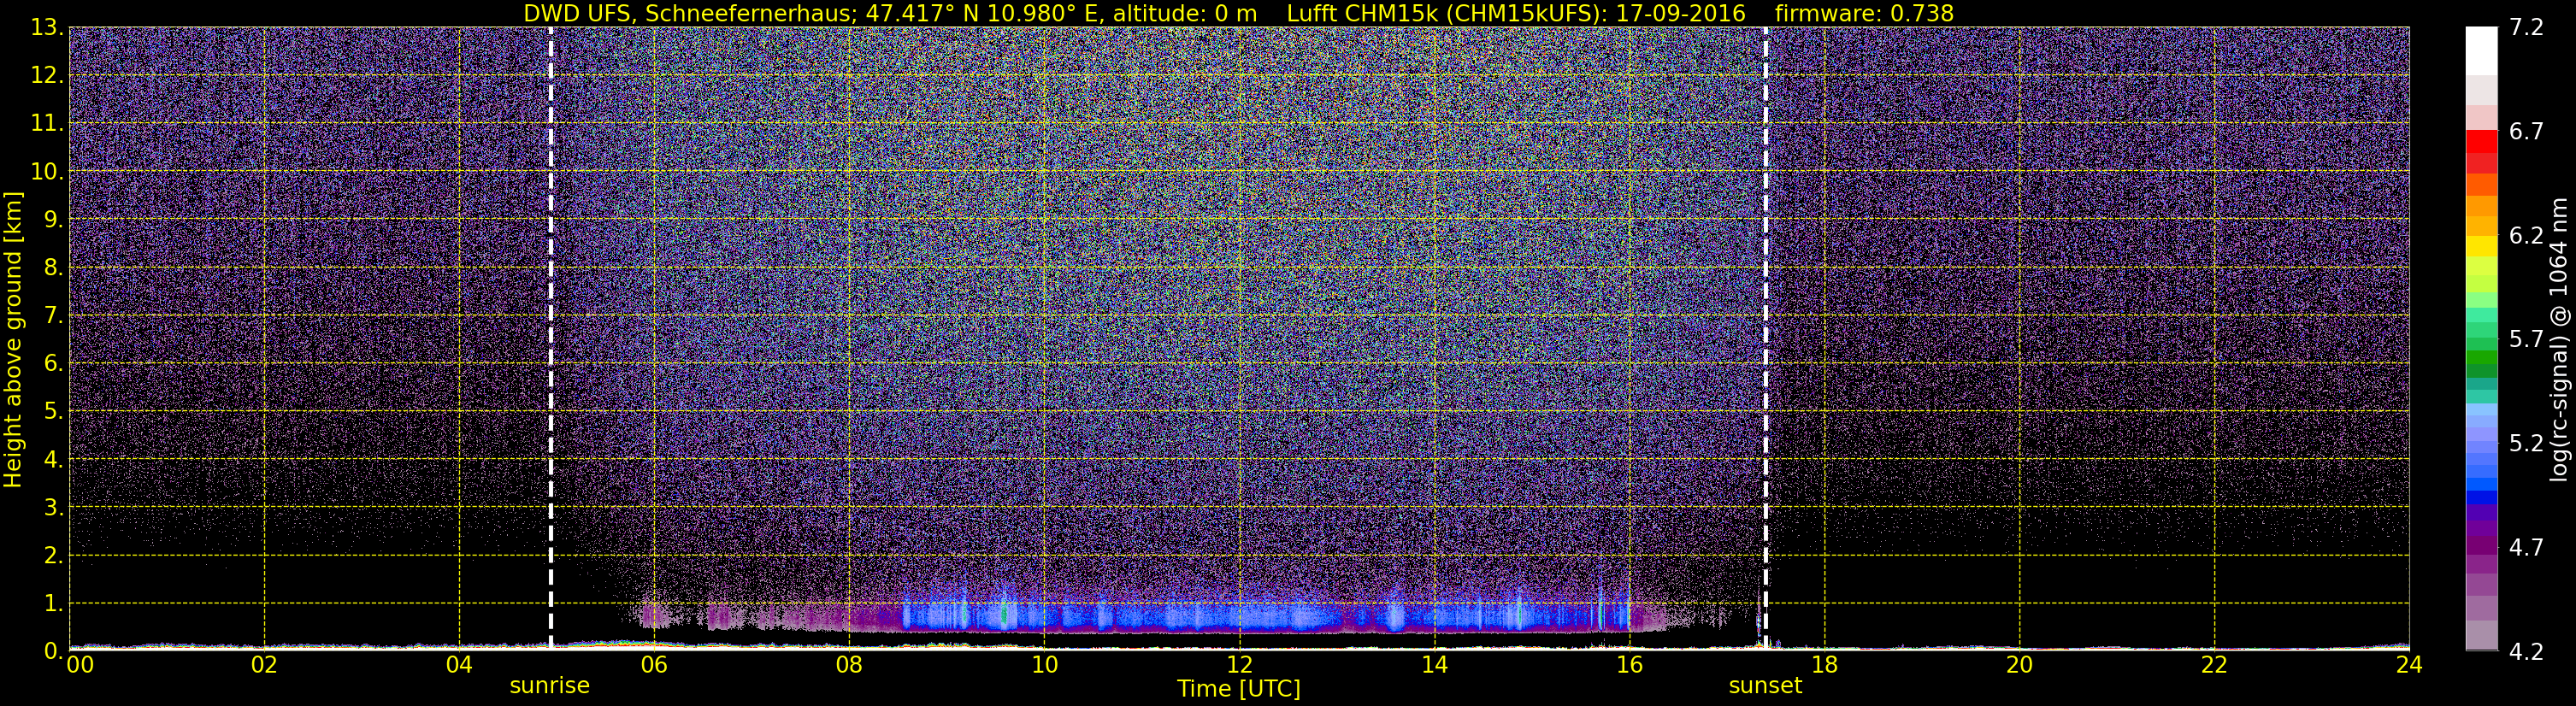Click the 'firmware: 0.738' text
Image resolution: width=2576 pixels, height=706 pixels.
tap(1864, 13)
